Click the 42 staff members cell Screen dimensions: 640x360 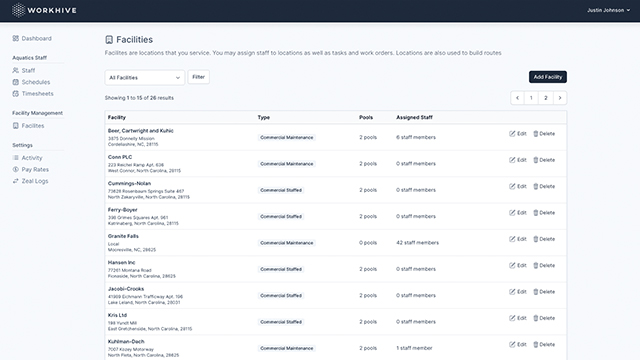click(418, 242)
